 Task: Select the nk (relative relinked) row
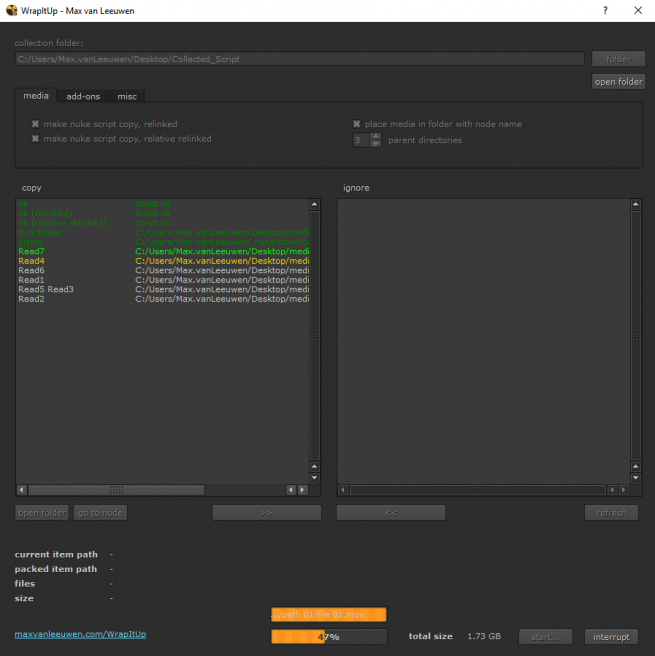(x=163, y=223)
